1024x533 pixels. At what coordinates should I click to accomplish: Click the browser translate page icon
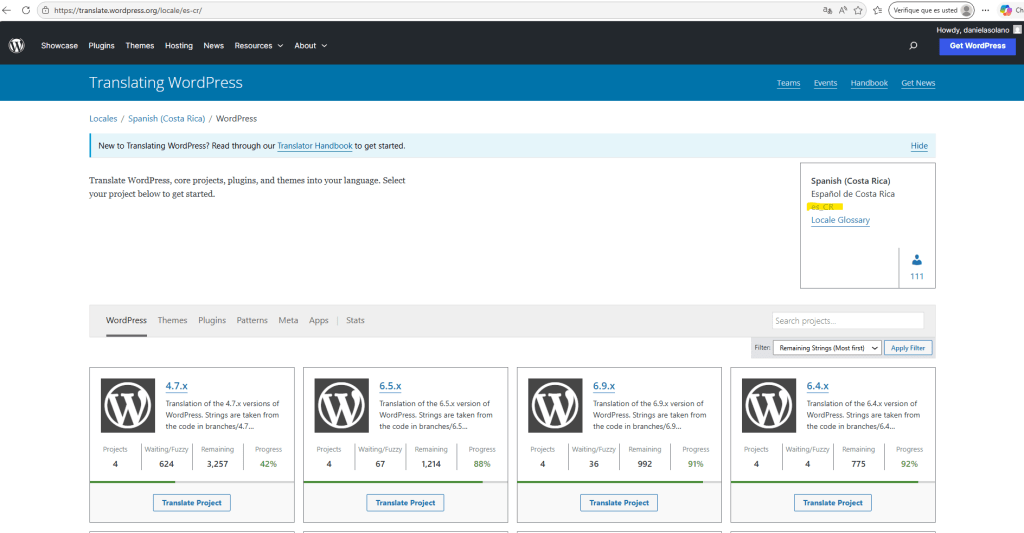pyautogui.click(x=827, y=10)
